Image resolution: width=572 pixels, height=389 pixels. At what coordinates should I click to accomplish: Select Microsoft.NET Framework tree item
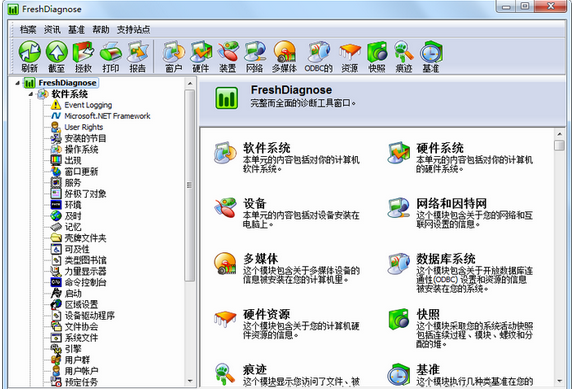click(107, 116)
